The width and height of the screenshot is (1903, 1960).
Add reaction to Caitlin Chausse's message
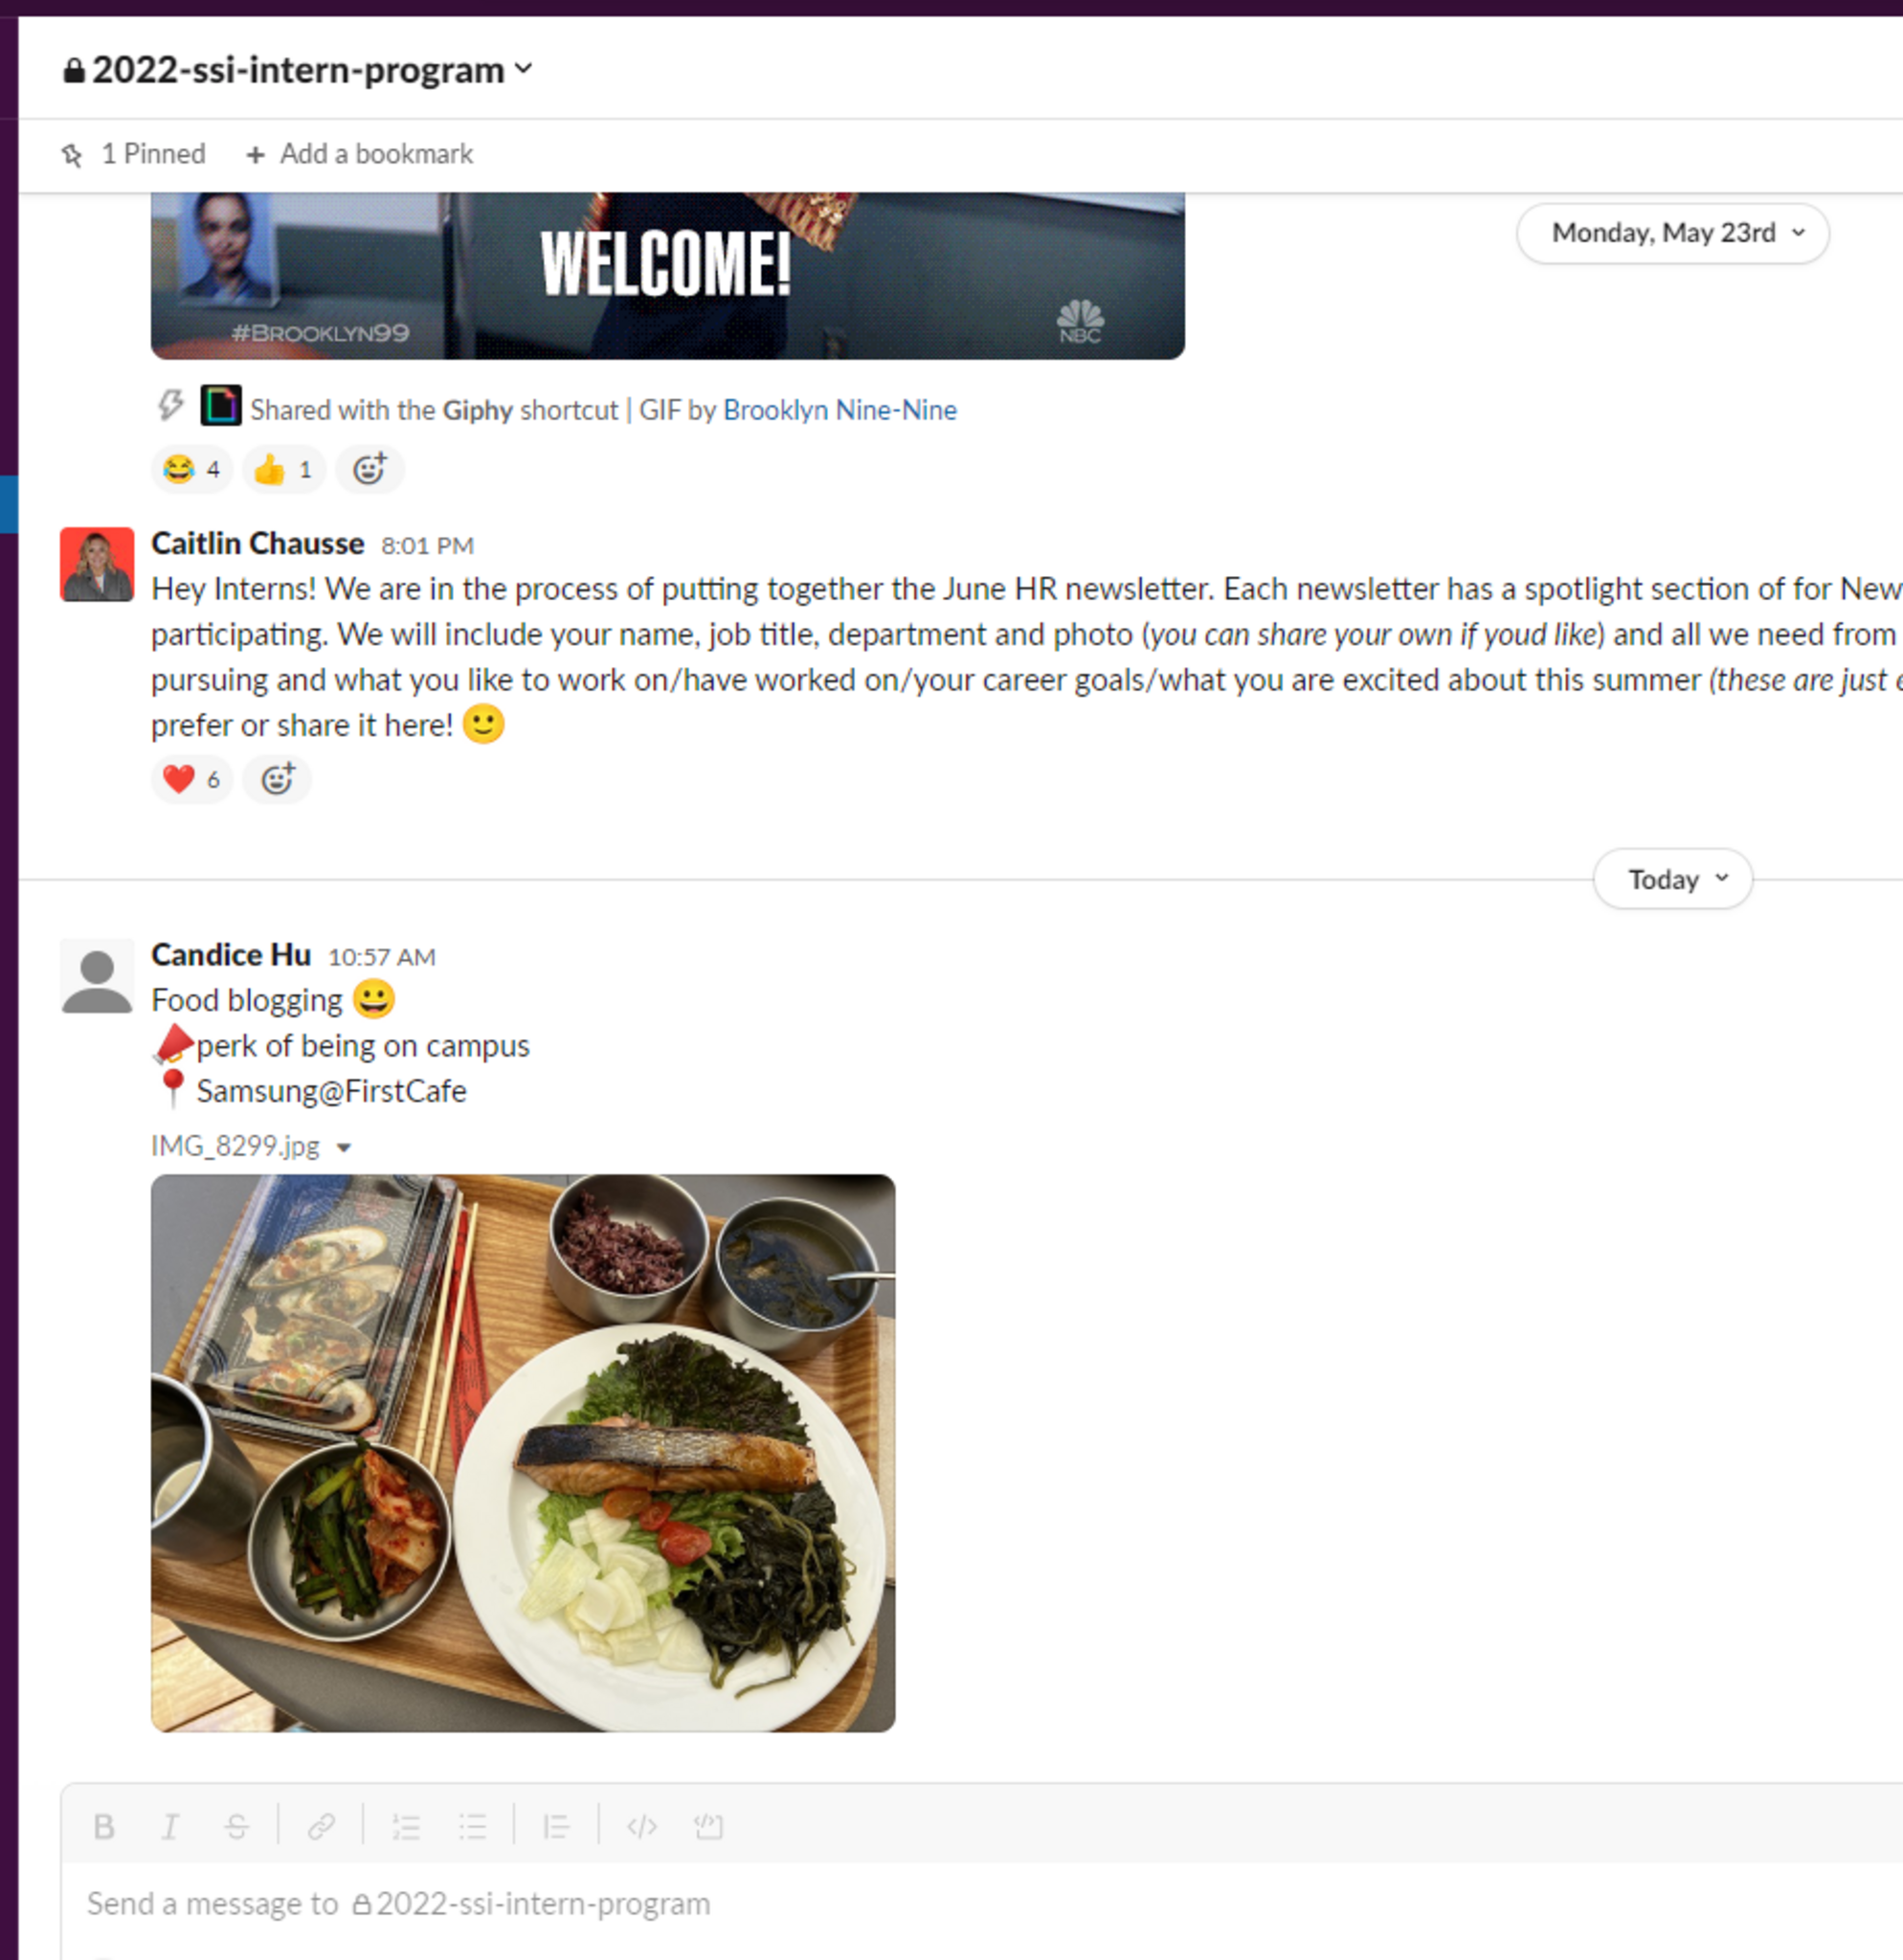[x=277, y=779]
